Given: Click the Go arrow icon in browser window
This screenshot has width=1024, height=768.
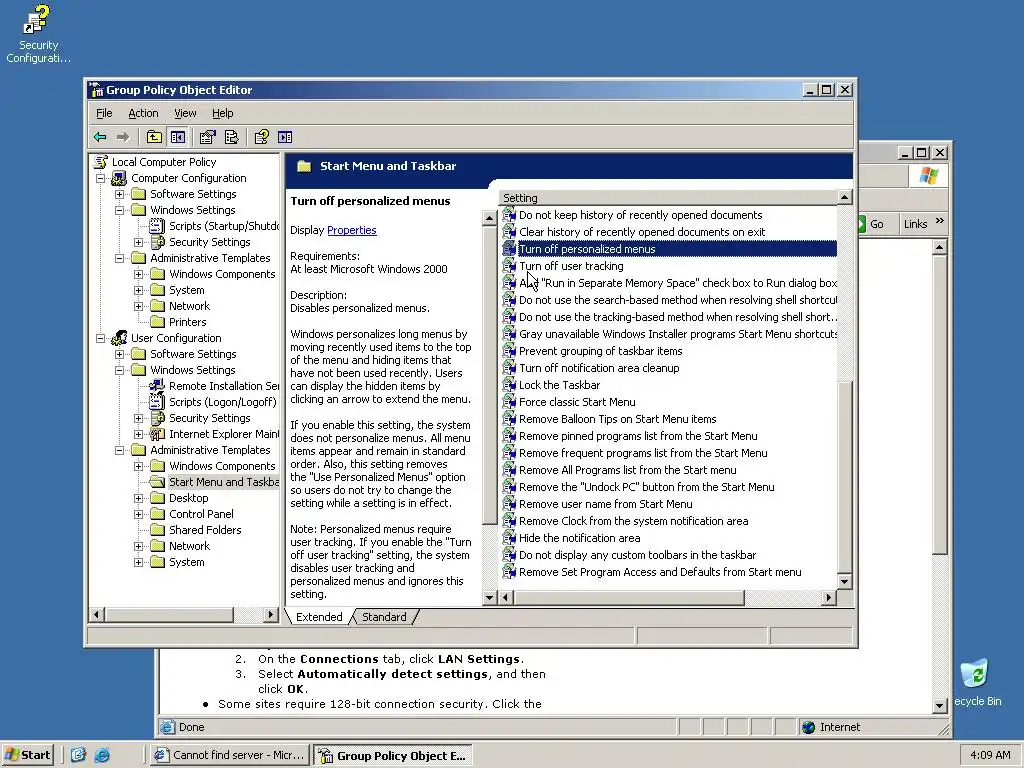Looking at the screenshot, I should click(x=861, y=224).
